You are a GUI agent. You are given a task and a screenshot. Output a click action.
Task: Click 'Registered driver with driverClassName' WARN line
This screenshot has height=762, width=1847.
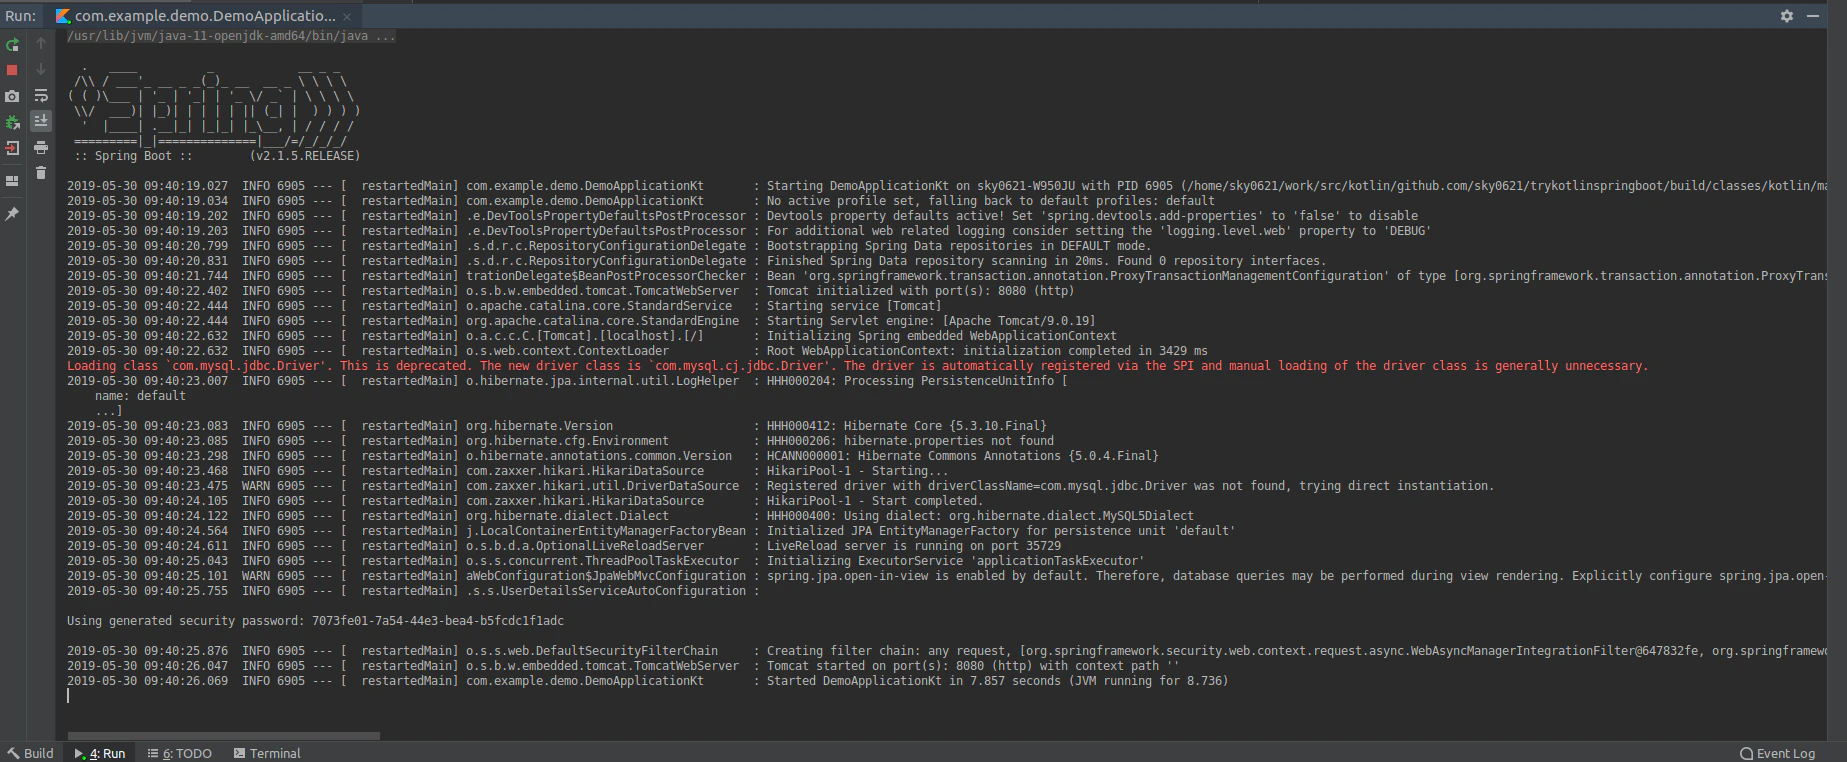(x=780, y=486)
